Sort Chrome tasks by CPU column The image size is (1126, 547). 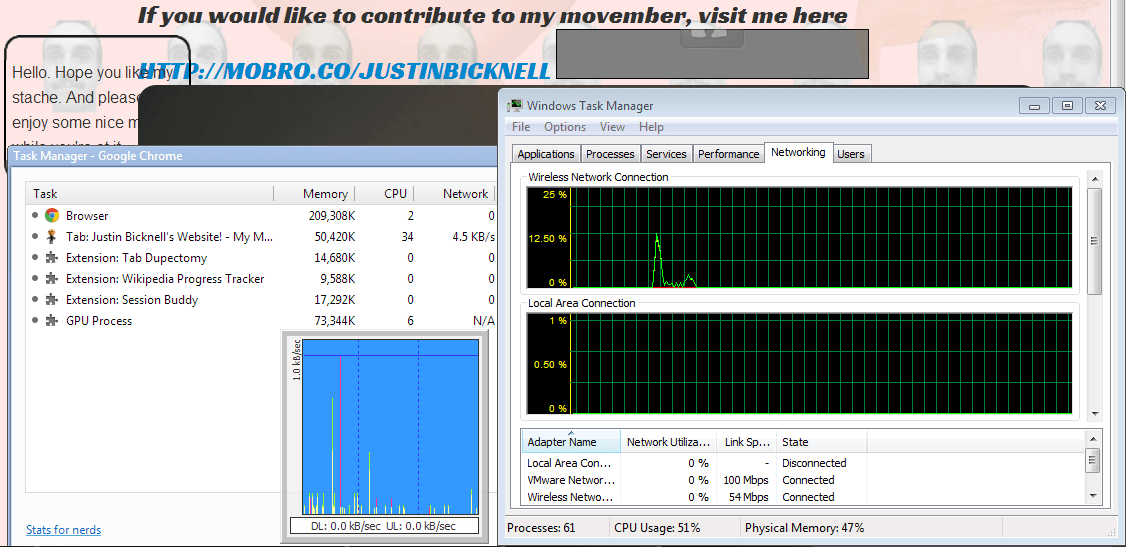tap(386, 193)
